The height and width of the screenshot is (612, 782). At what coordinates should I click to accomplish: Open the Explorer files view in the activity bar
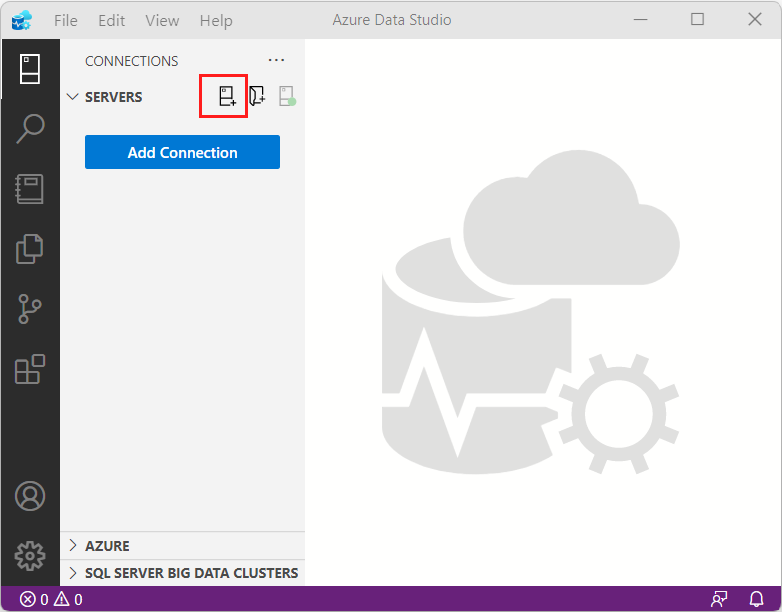(x=30, y=249)
